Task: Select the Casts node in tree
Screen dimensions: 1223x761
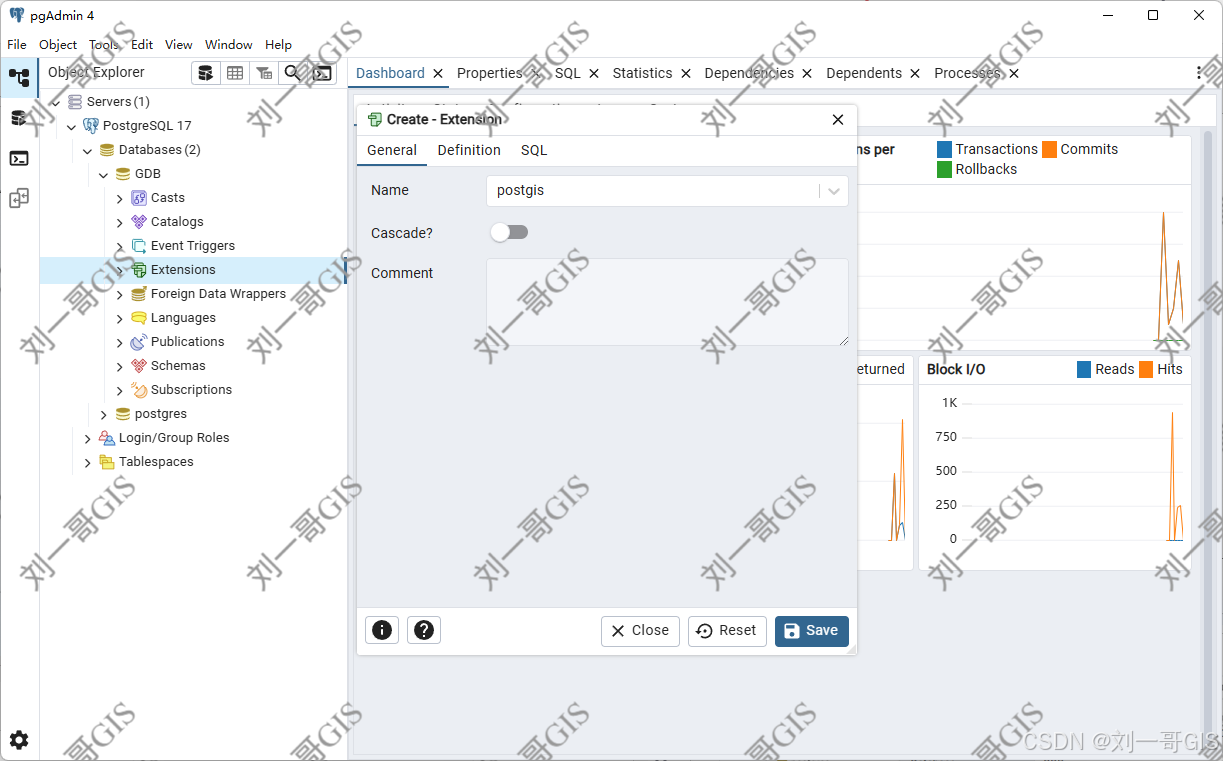Action: [x=168, y=198]
